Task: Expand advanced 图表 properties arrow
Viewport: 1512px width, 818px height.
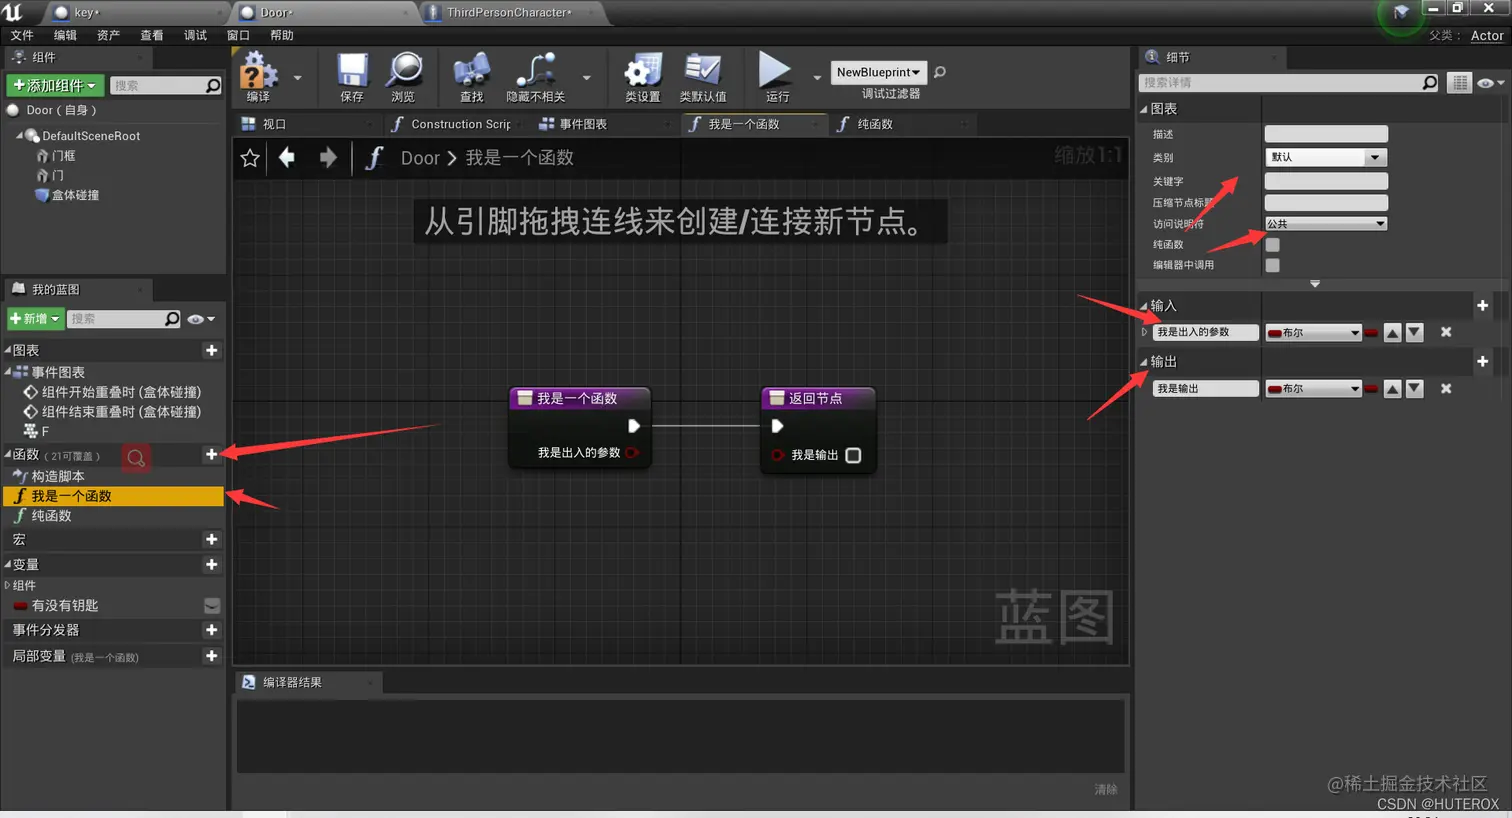Action: [1315, 284]
